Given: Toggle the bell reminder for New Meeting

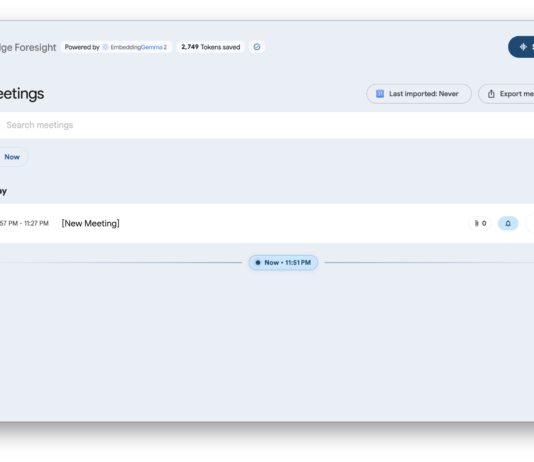Looking at the screenshot, I should 508,223.
